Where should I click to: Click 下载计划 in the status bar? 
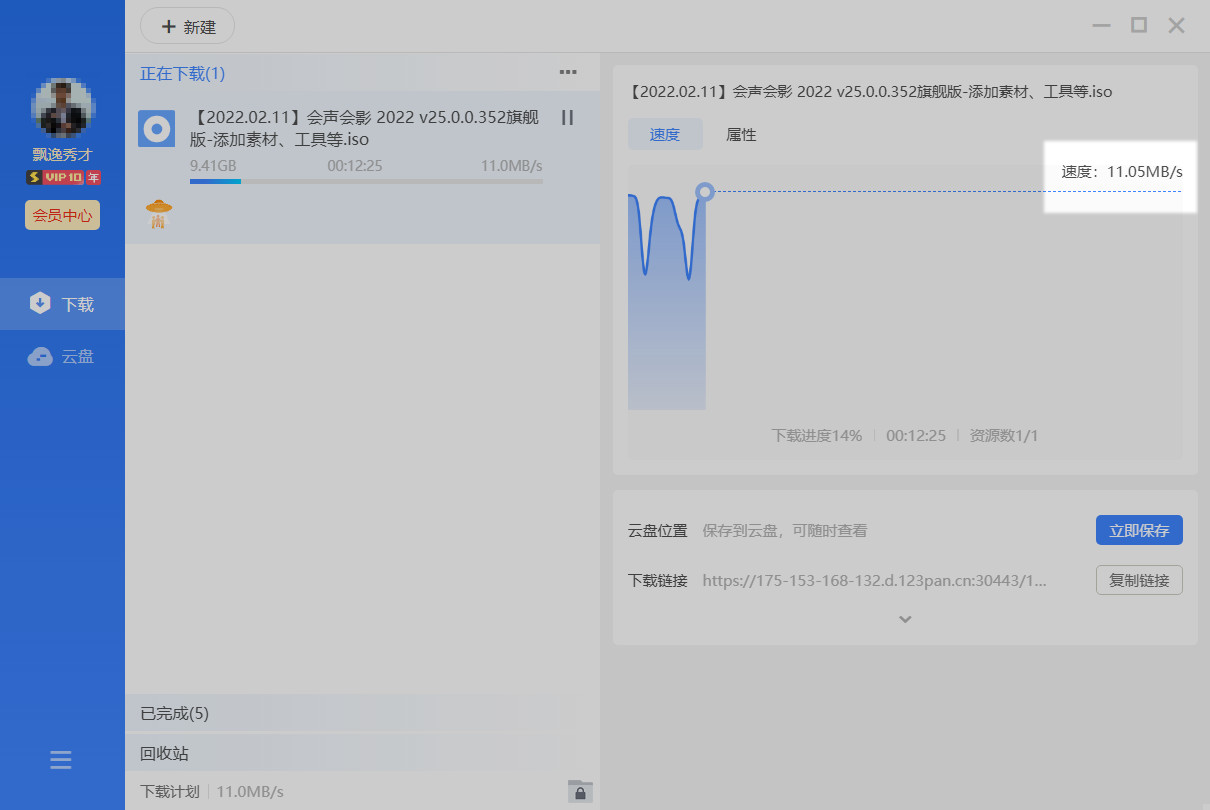[170, 791]
